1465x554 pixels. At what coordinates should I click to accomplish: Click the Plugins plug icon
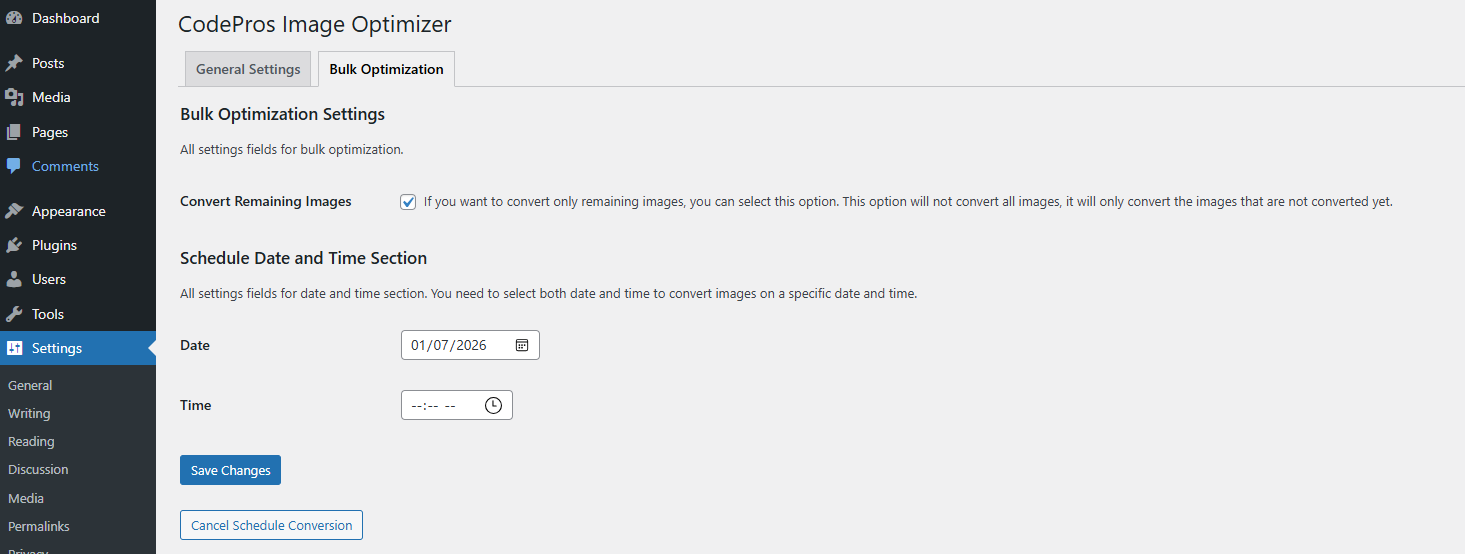click(14, 245)
